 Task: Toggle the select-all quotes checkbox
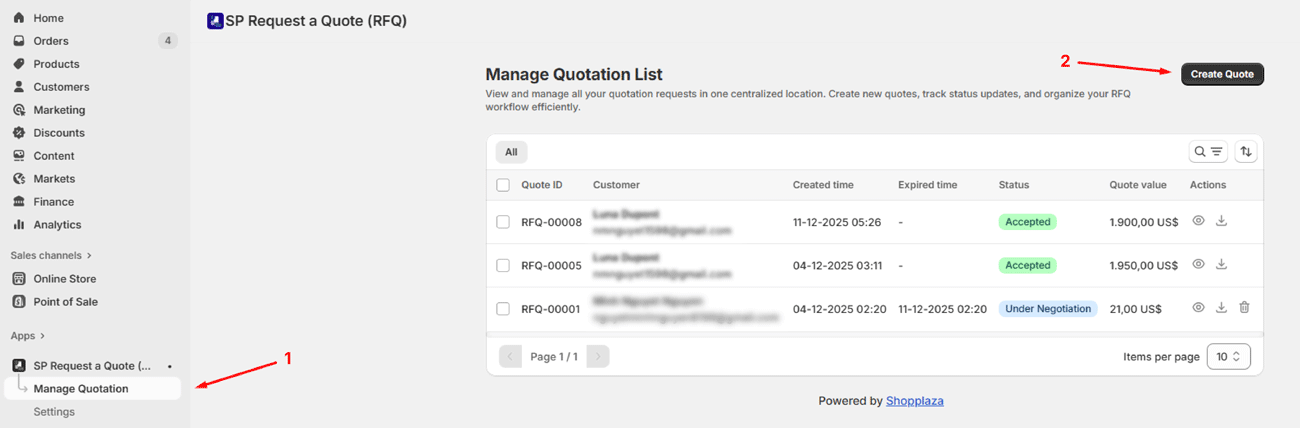(x=503, y=185)
